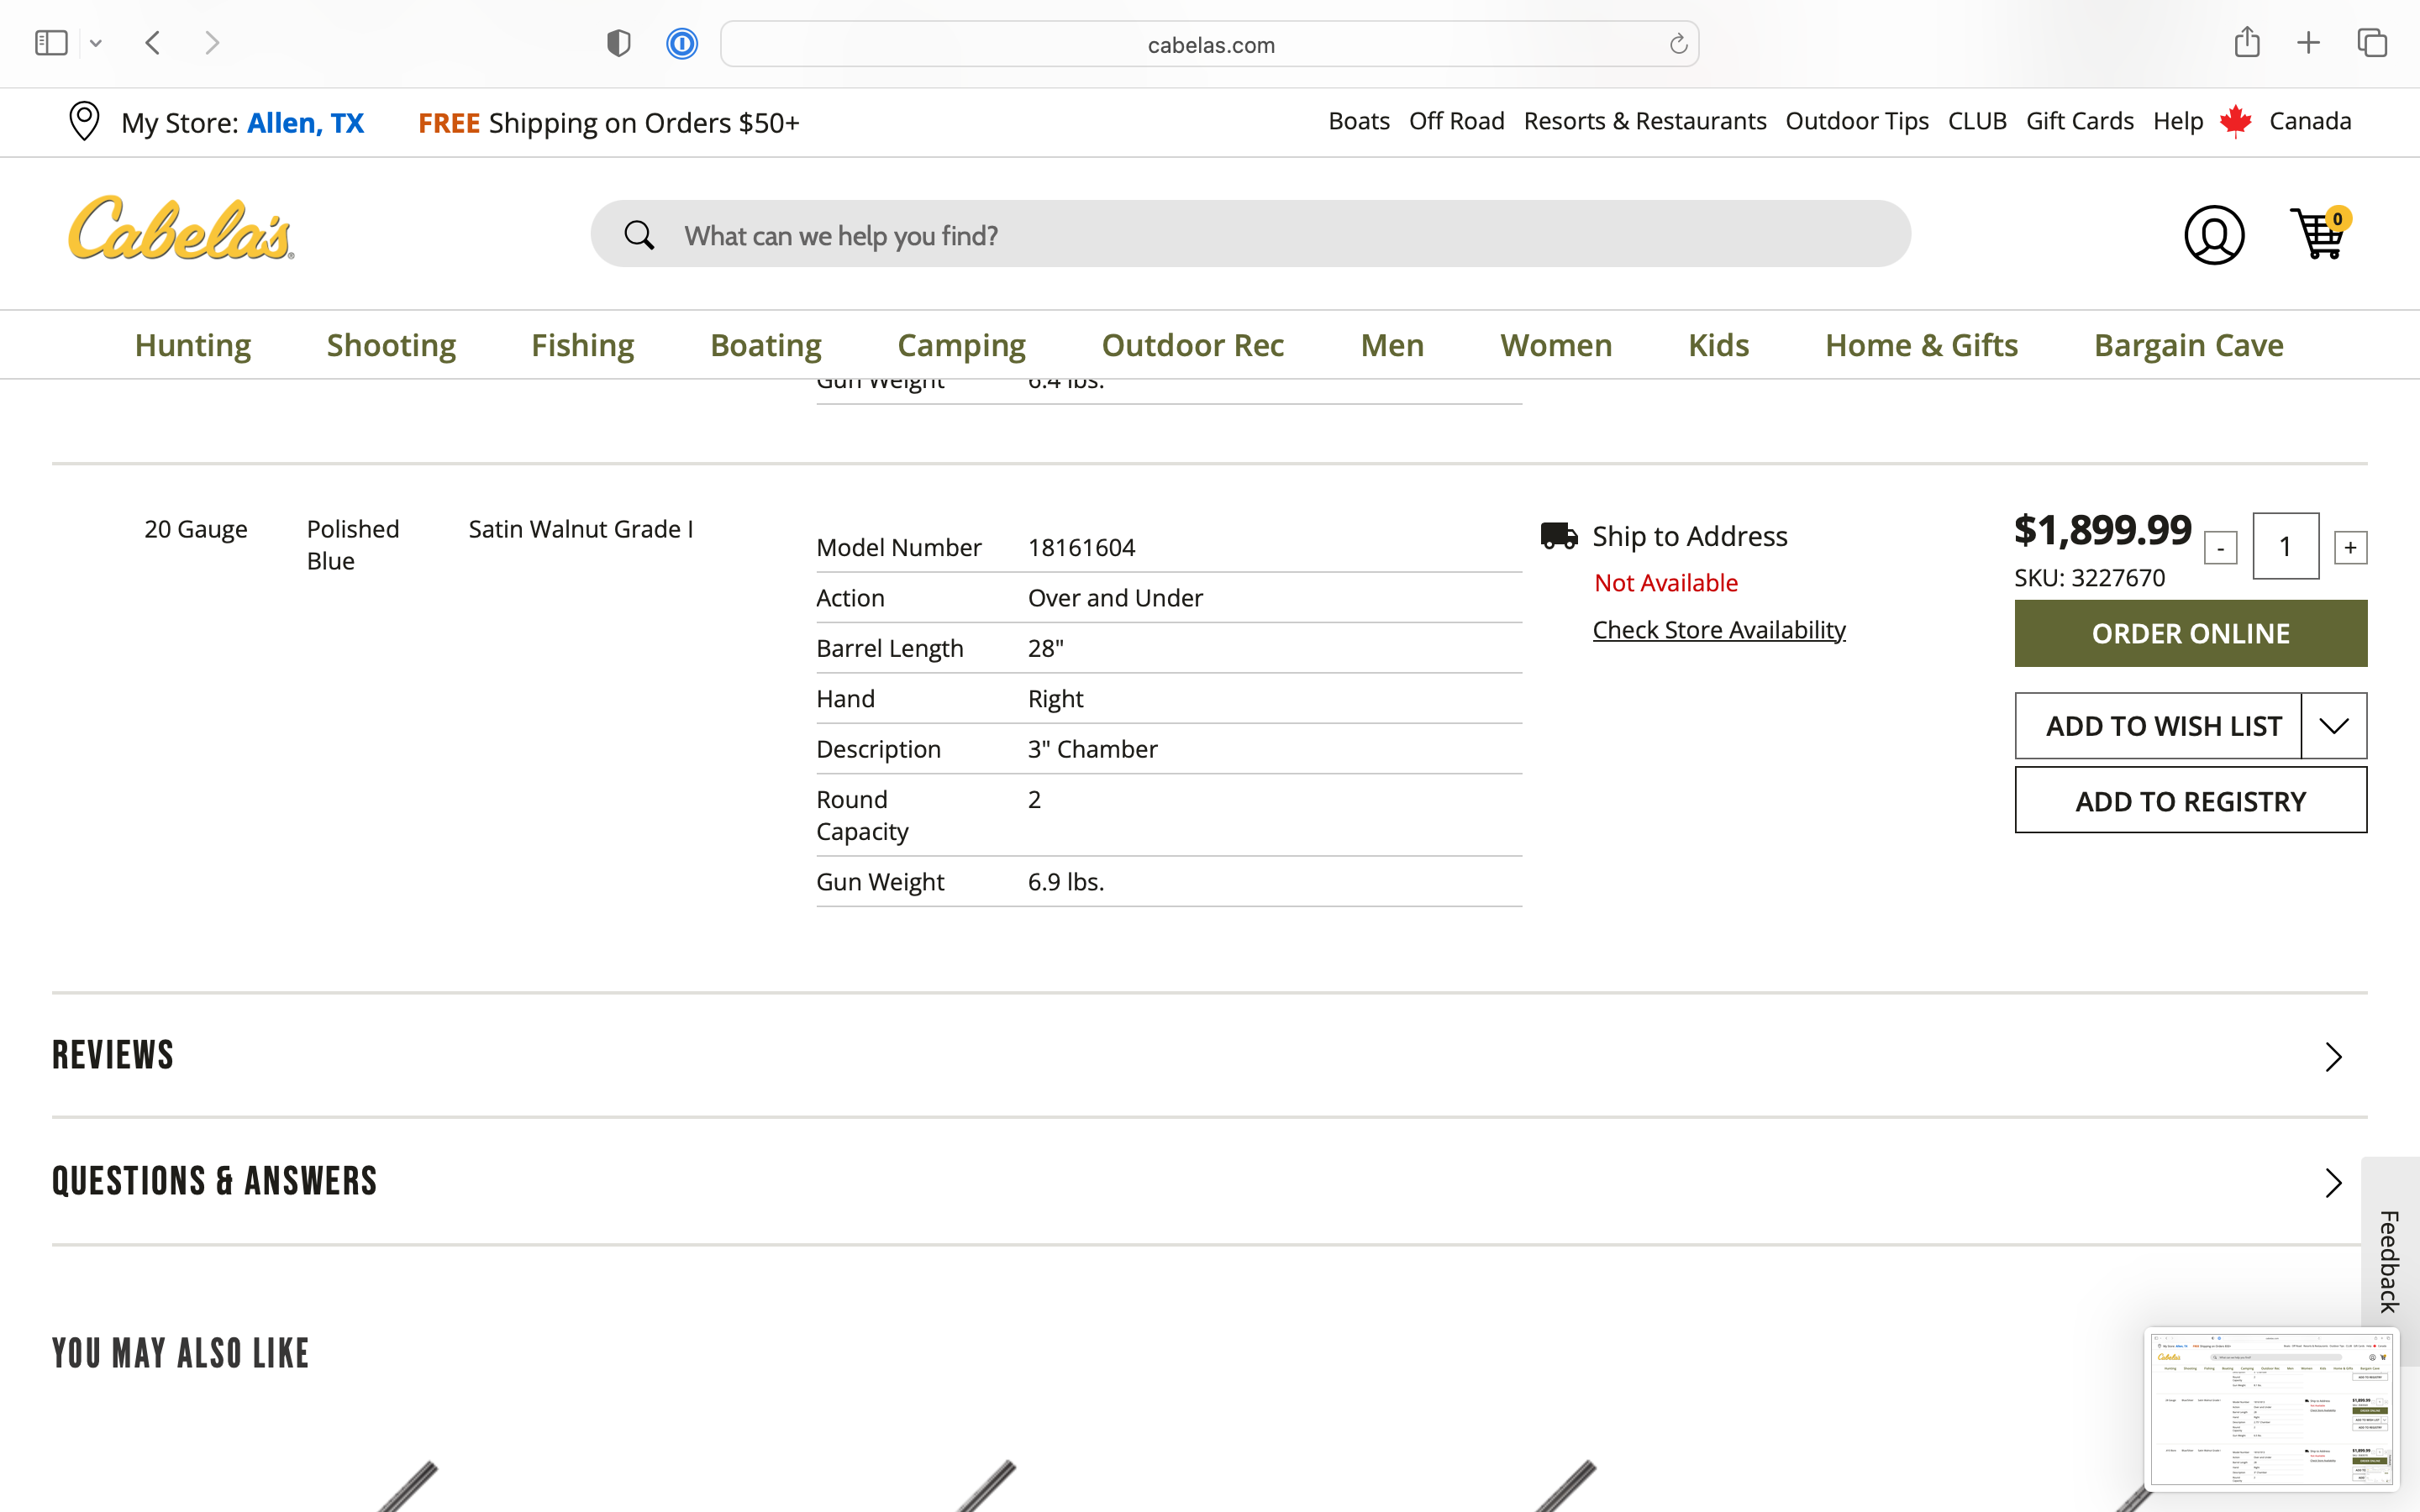This screenshot has height=1512, width=2420.
Task: Click the Not Available status text
Action: (x=1666, y=582)
